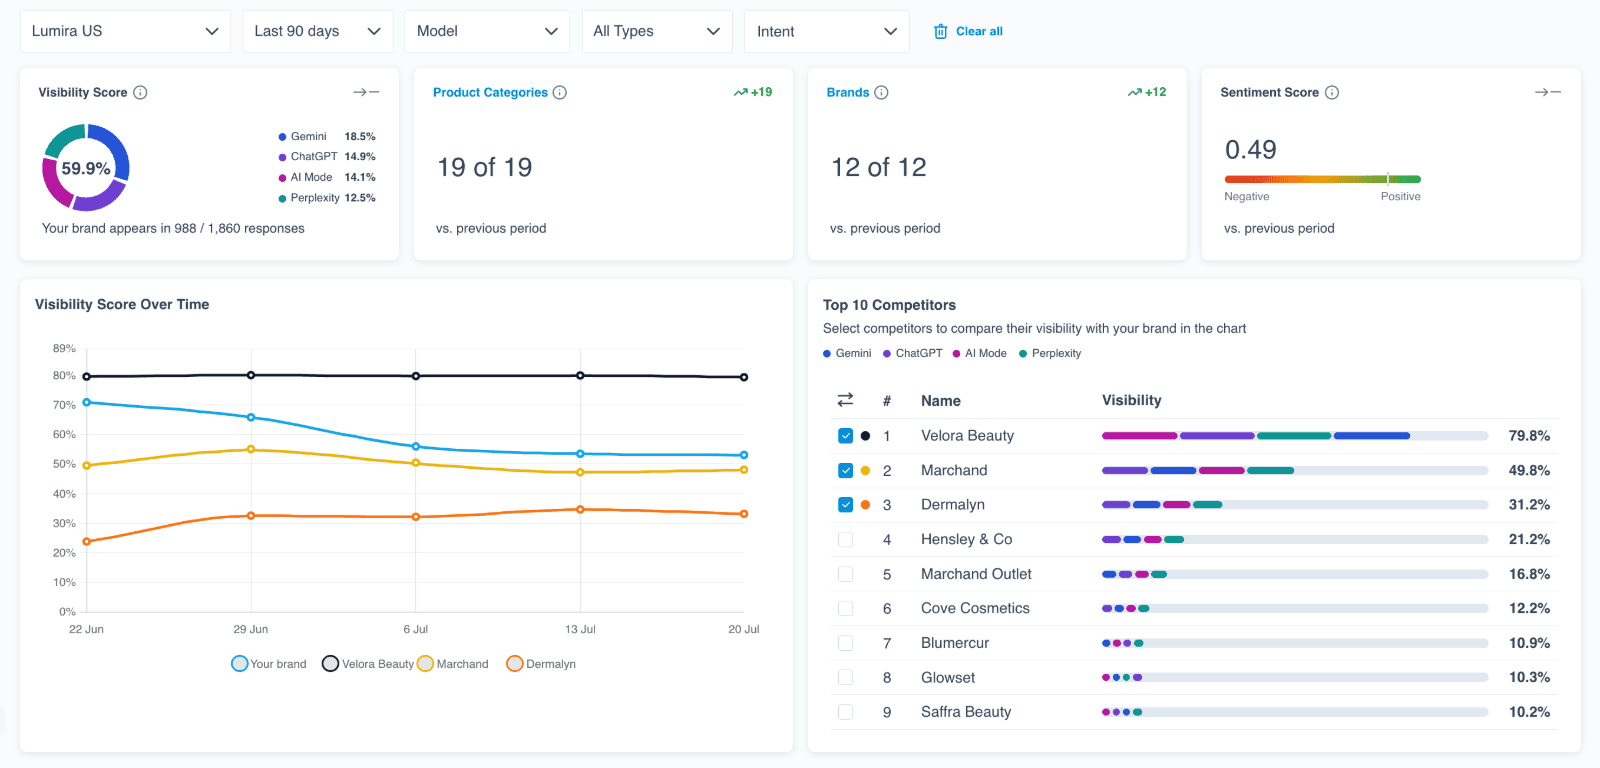Click Gemini 18.5% in Visibility Score legend
The image size is (1600, 768).
pyautogui.click(x=327, y=136)
